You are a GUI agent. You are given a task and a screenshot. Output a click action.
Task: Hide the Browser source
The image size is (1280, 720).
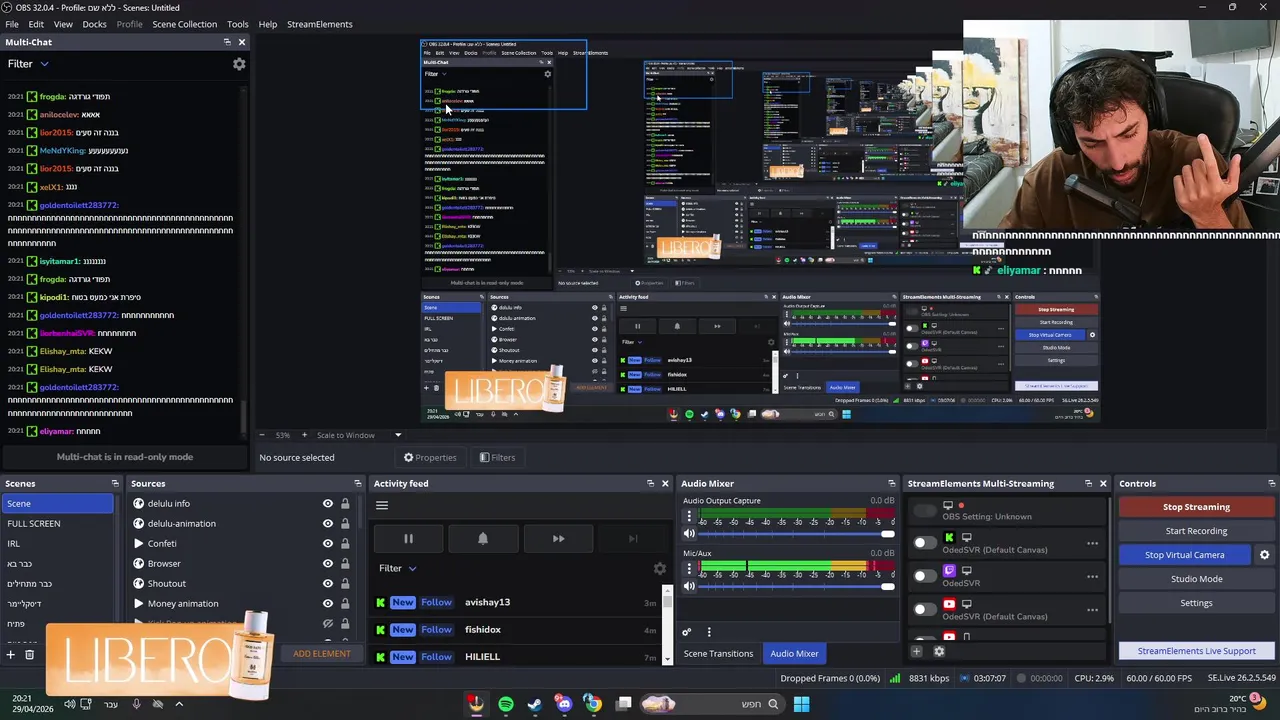(327, 564)
